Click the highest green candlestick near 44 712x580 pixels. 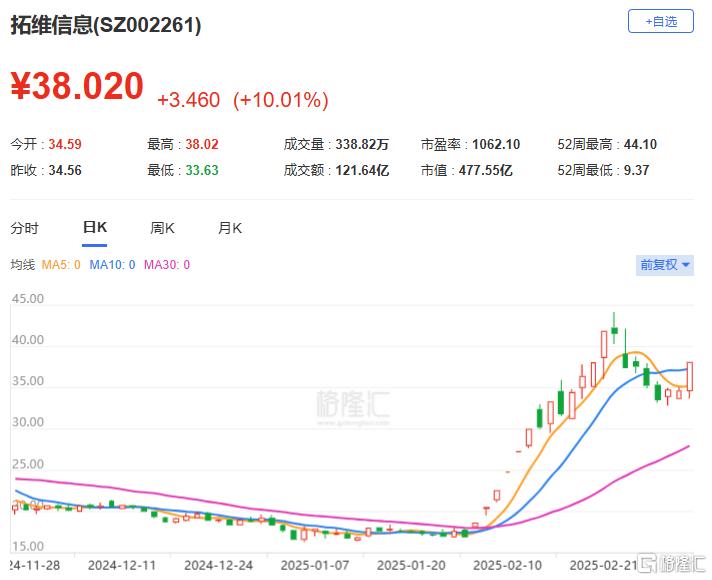pyautogui.click(x=614, y=330)
